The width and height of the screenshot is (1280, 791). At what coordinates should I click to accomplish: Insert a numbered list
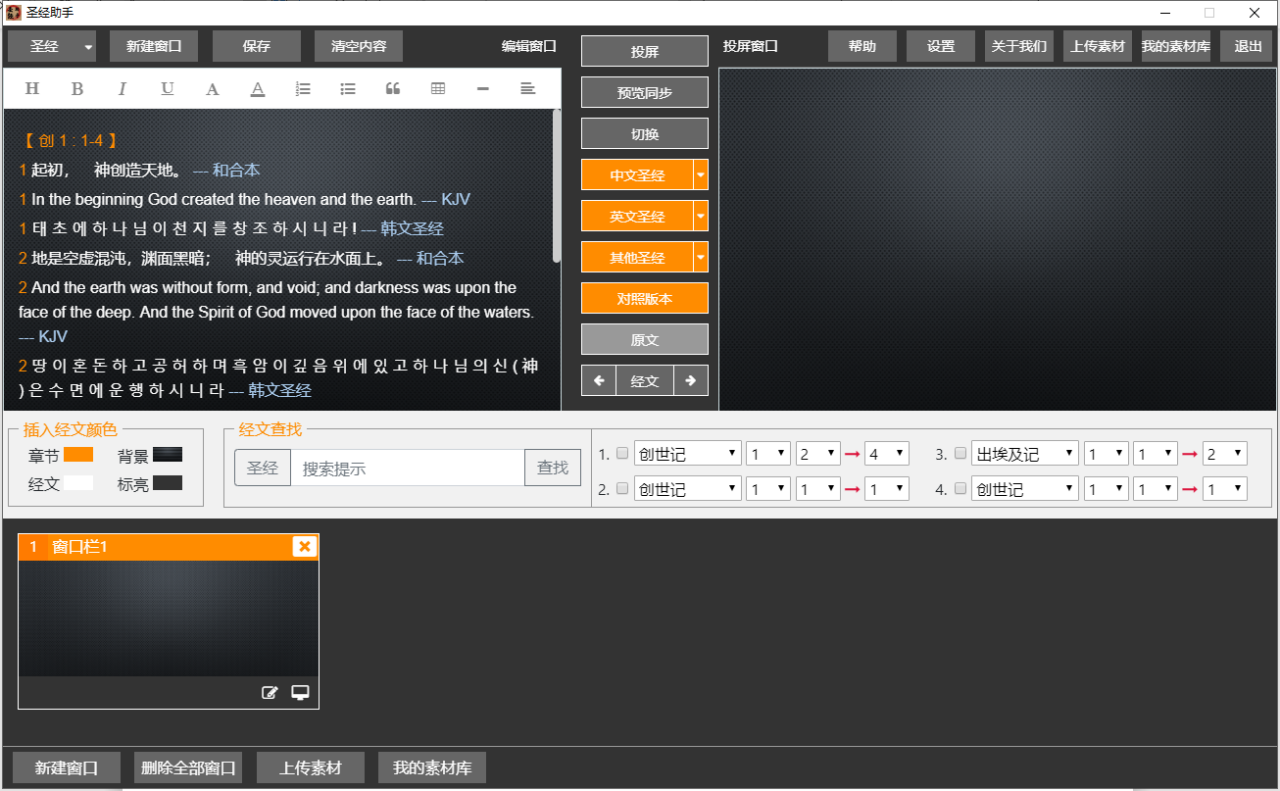303,89
